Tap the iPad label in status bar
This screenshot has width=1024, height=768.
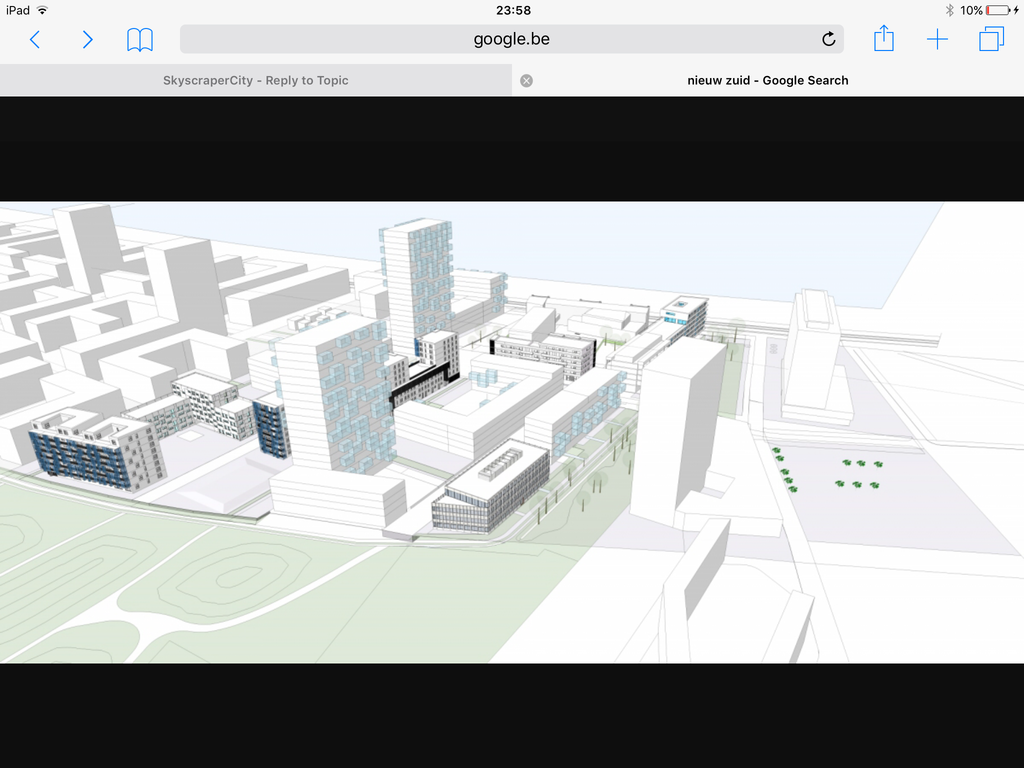pos(17,10)
